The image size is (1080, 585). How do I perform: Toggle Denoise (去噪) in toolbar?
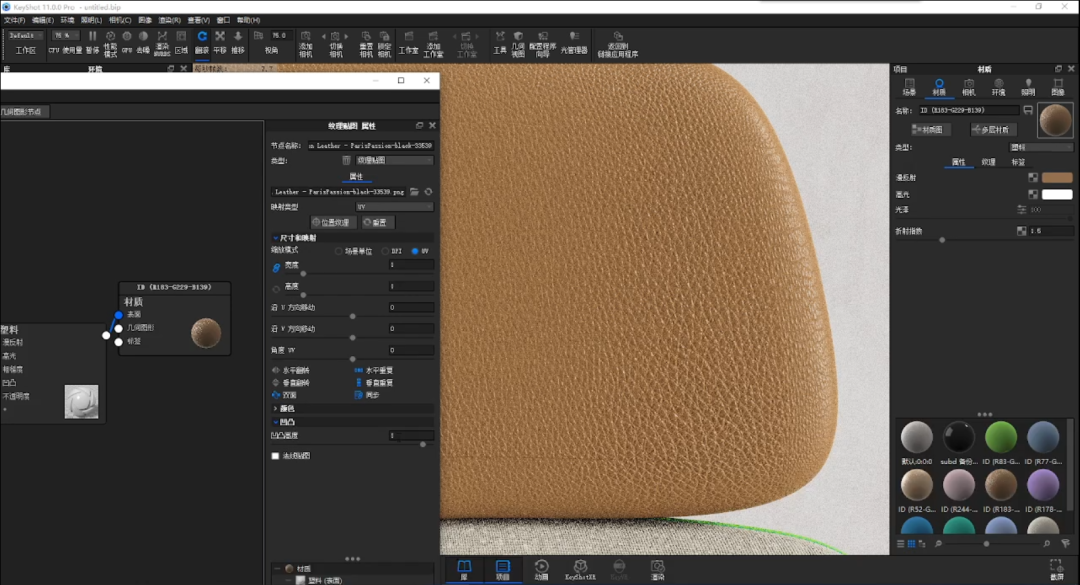(x=143, y=42)
